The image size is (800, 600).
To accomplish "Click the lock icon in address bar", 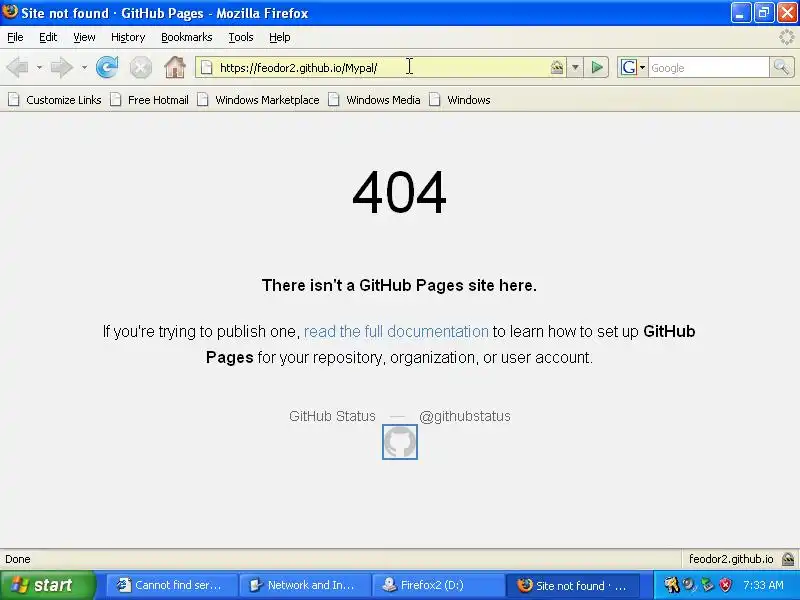I will click(x=557, y=67).
